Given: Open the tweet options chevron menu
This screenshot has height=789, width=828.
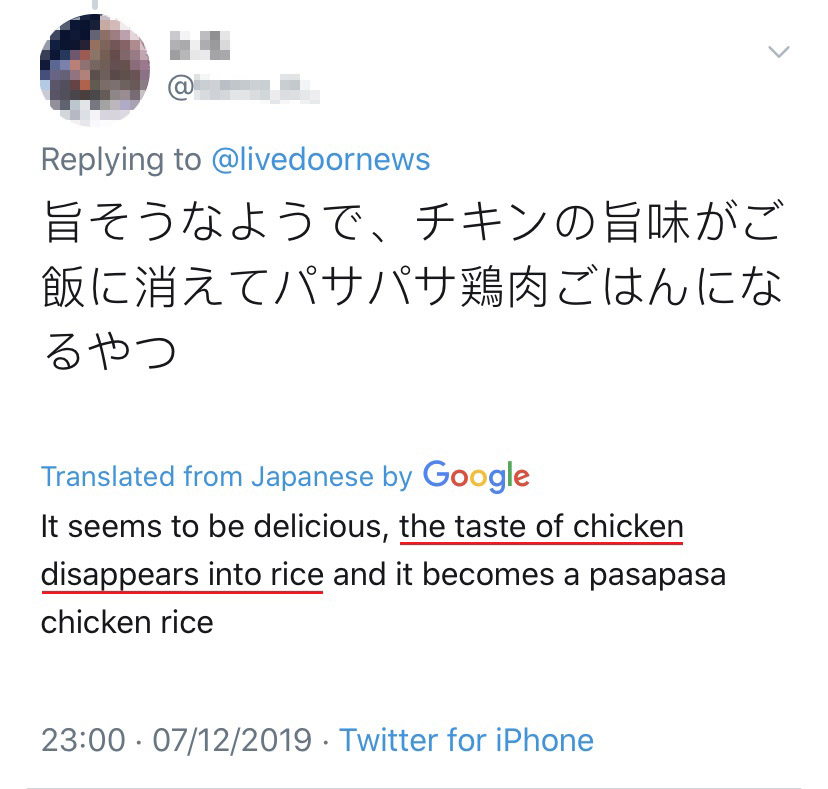Looking at the screenshot, I should [778, 52].
